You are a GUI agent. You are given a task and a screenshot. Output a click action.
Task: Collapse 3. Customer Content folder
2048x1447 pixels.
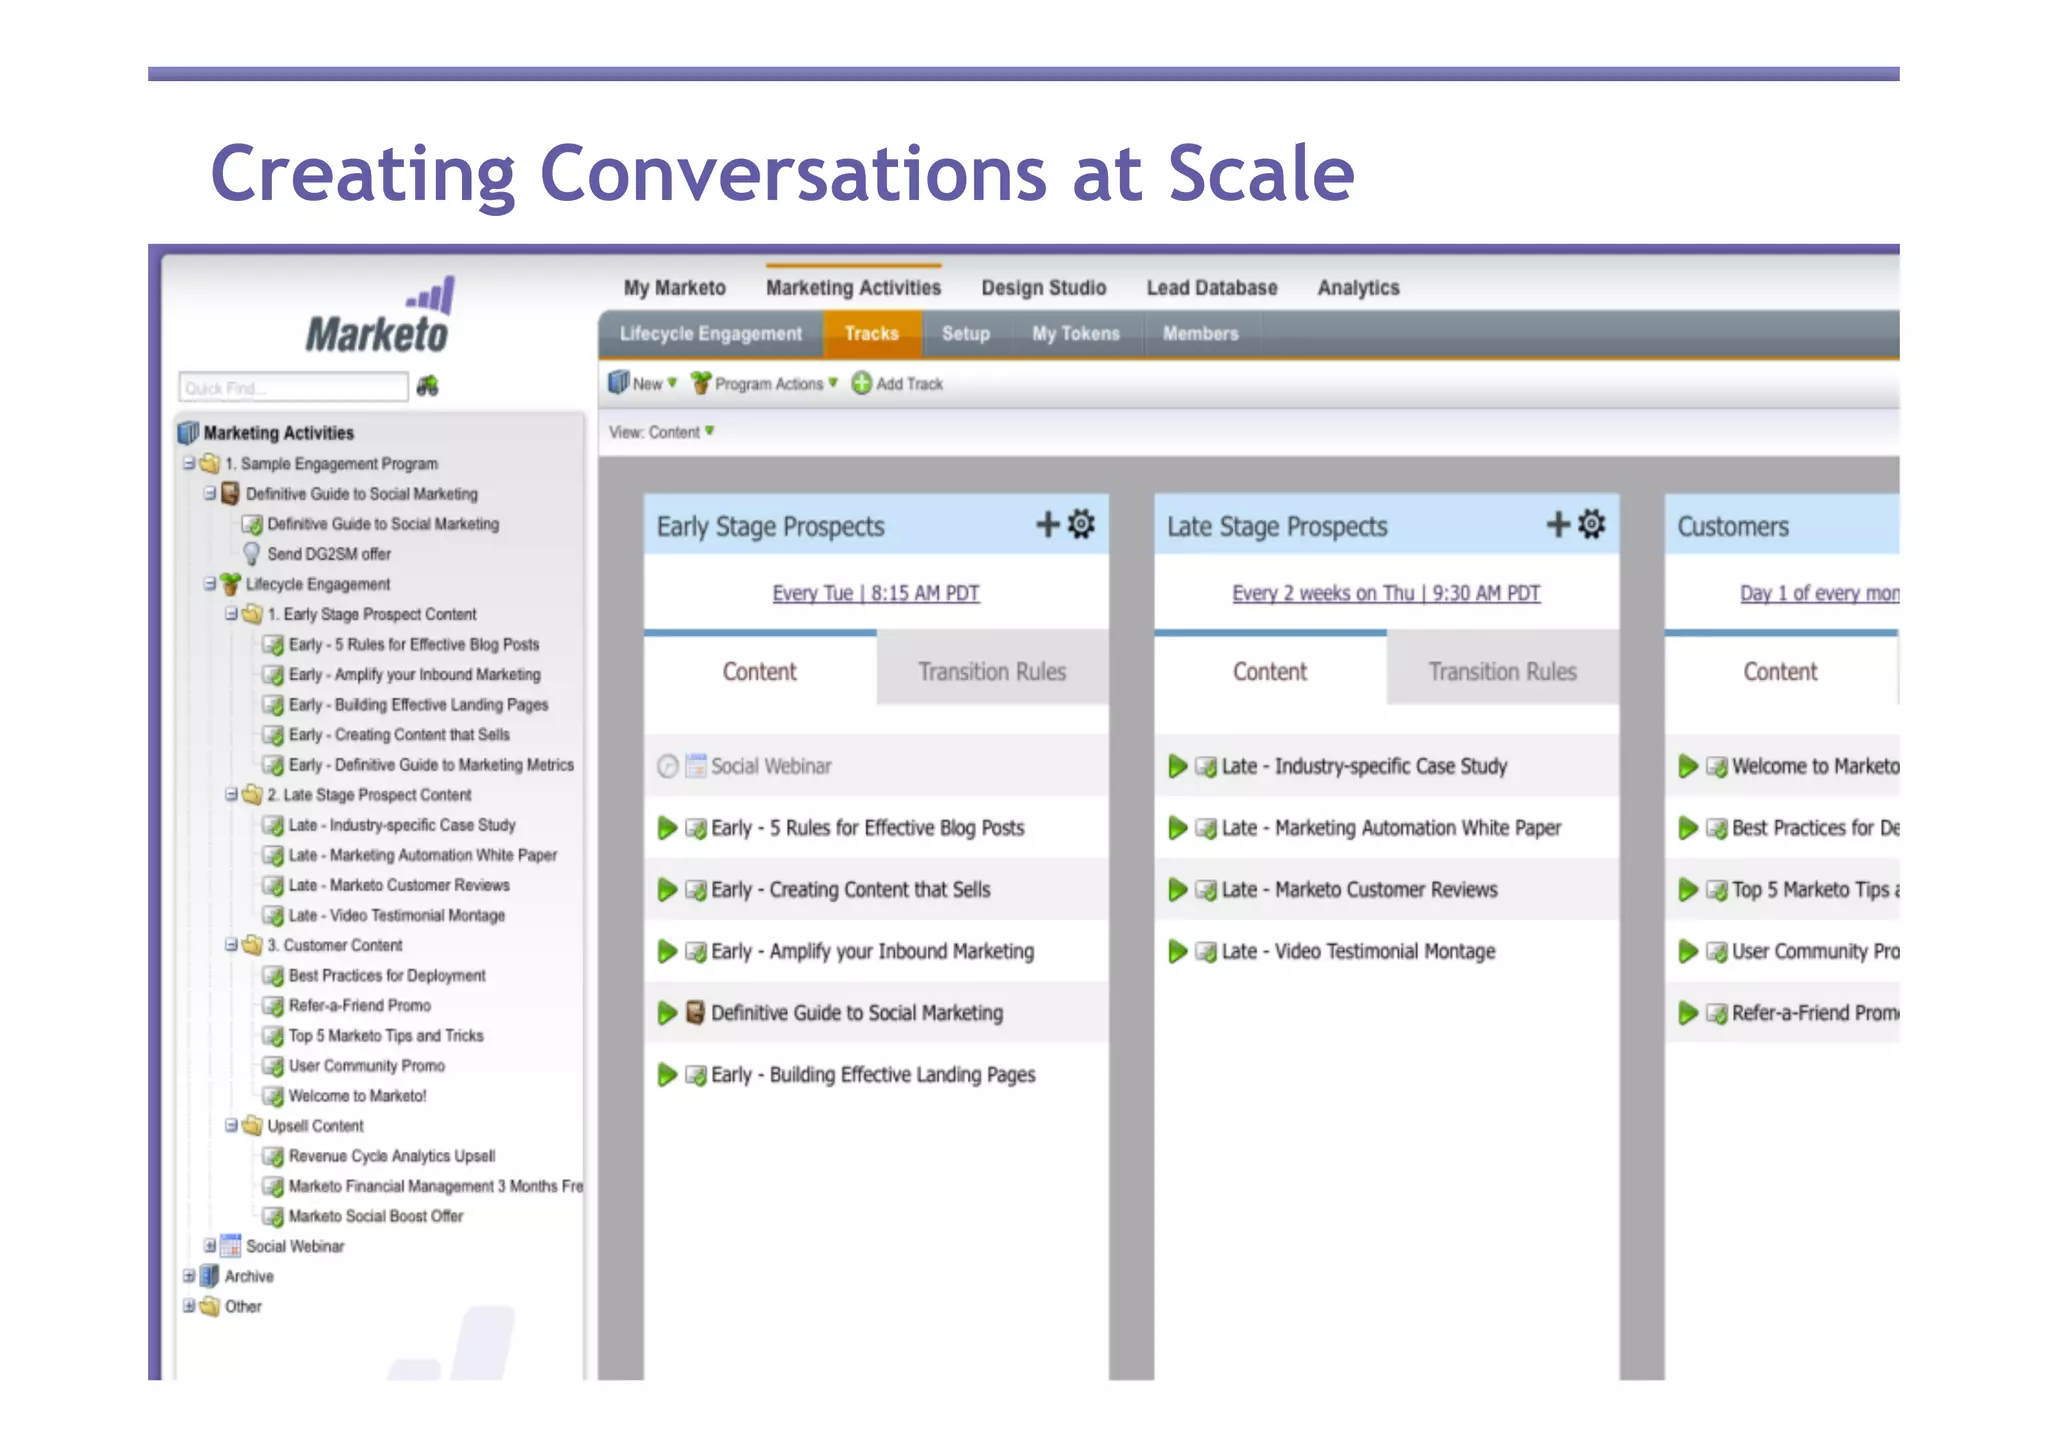coord(231,944)
